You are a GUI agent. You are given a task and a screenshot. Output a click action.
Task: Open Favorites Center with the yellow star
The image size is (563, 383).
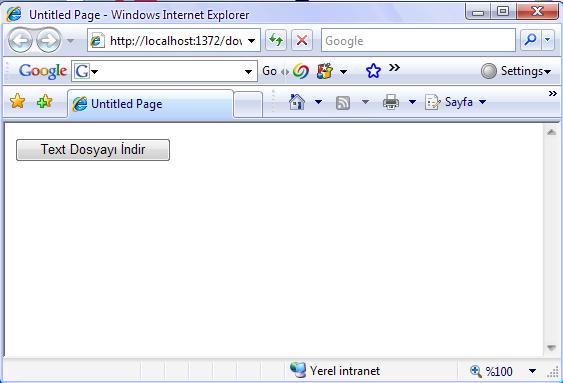[x=17, y=102]
